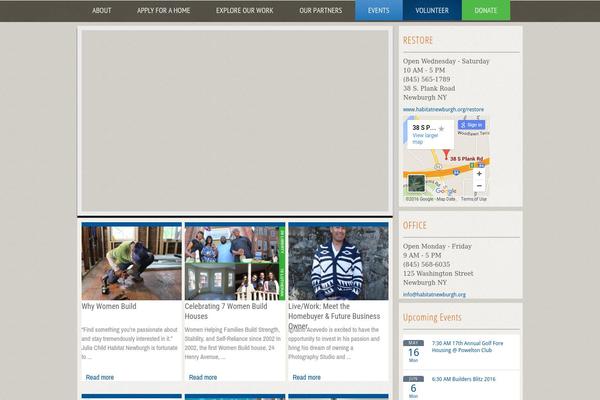
Task: Click the RESTORE section heading
Action: click(417, 41)
